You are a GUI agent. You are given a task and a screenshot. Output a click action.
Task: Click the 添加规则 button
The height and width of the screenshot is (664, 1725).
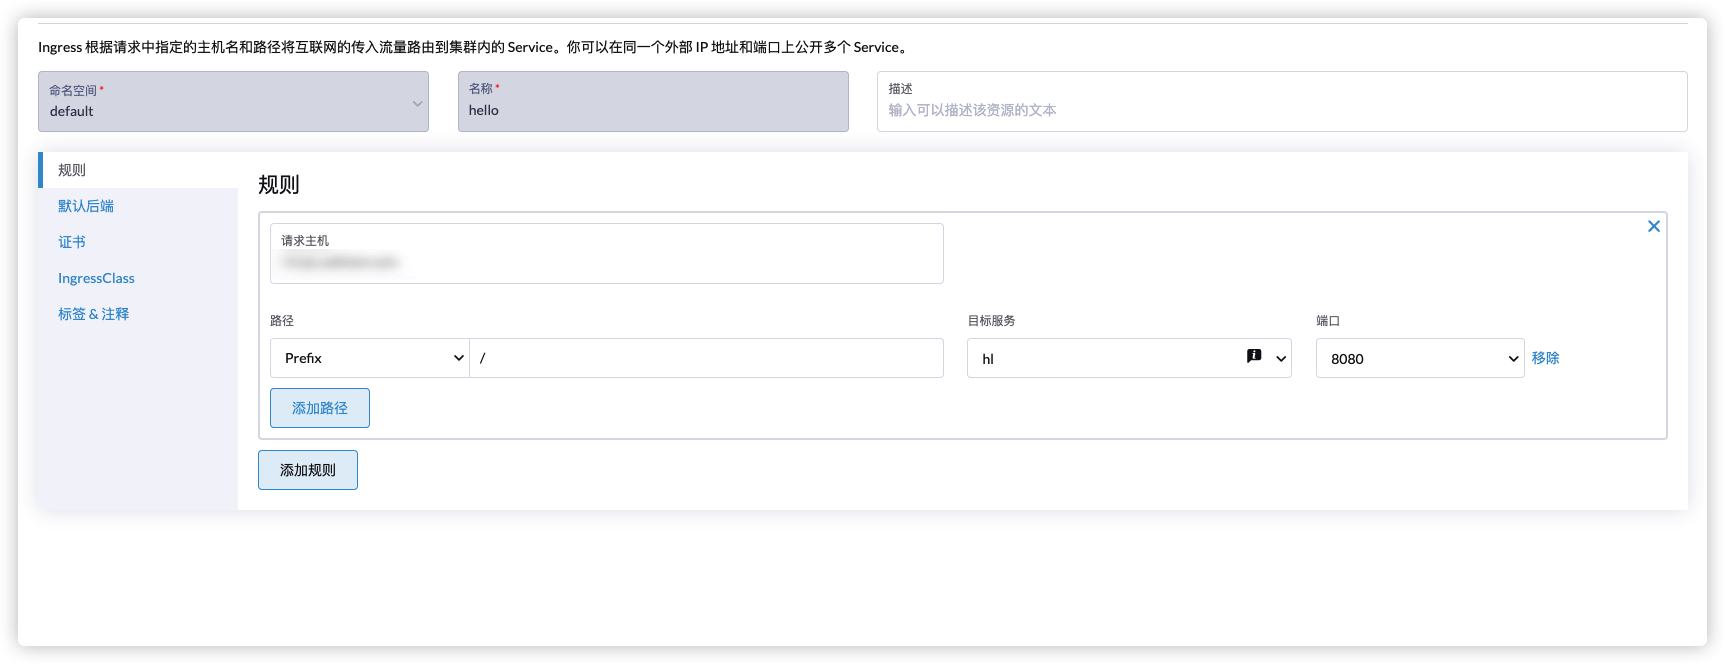coord(308,470)
